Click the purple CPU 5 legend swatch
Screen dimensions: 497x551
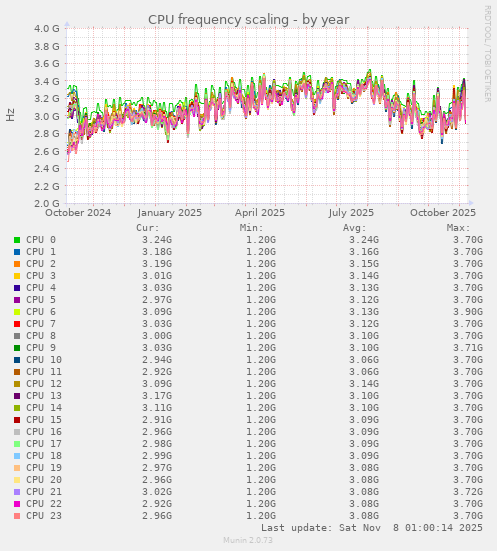(17, 300)
